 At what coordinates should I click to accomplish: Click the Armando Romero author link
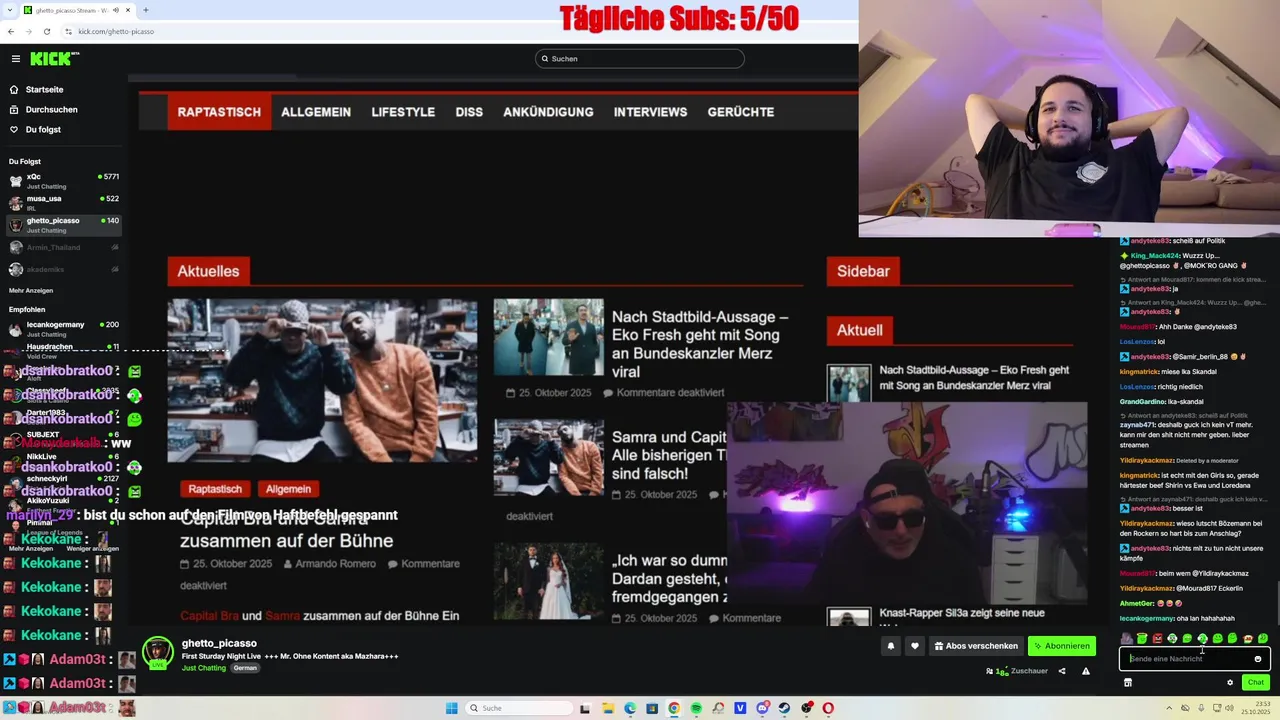(x=335, y=564)
